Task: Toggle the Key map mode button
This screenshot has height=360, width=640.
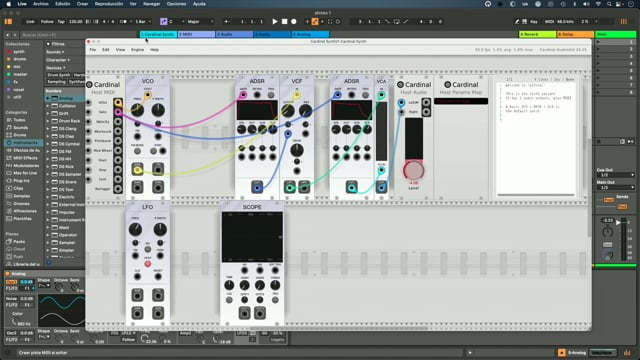Action: pos(533,21)
